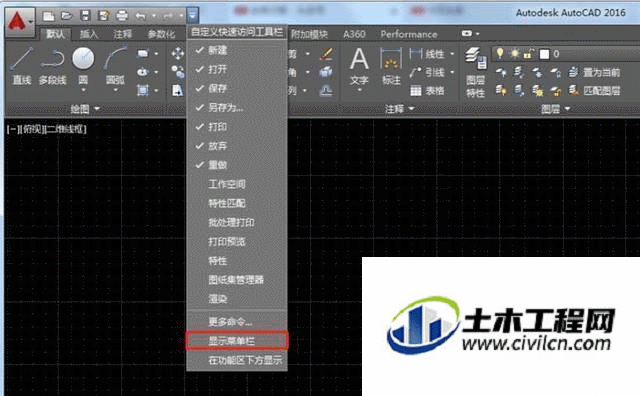Choose 图纸集管理器 from the customize menu
Image resolution: width=640 pixels, height=396 pixels.
click(x=237, y=280)
